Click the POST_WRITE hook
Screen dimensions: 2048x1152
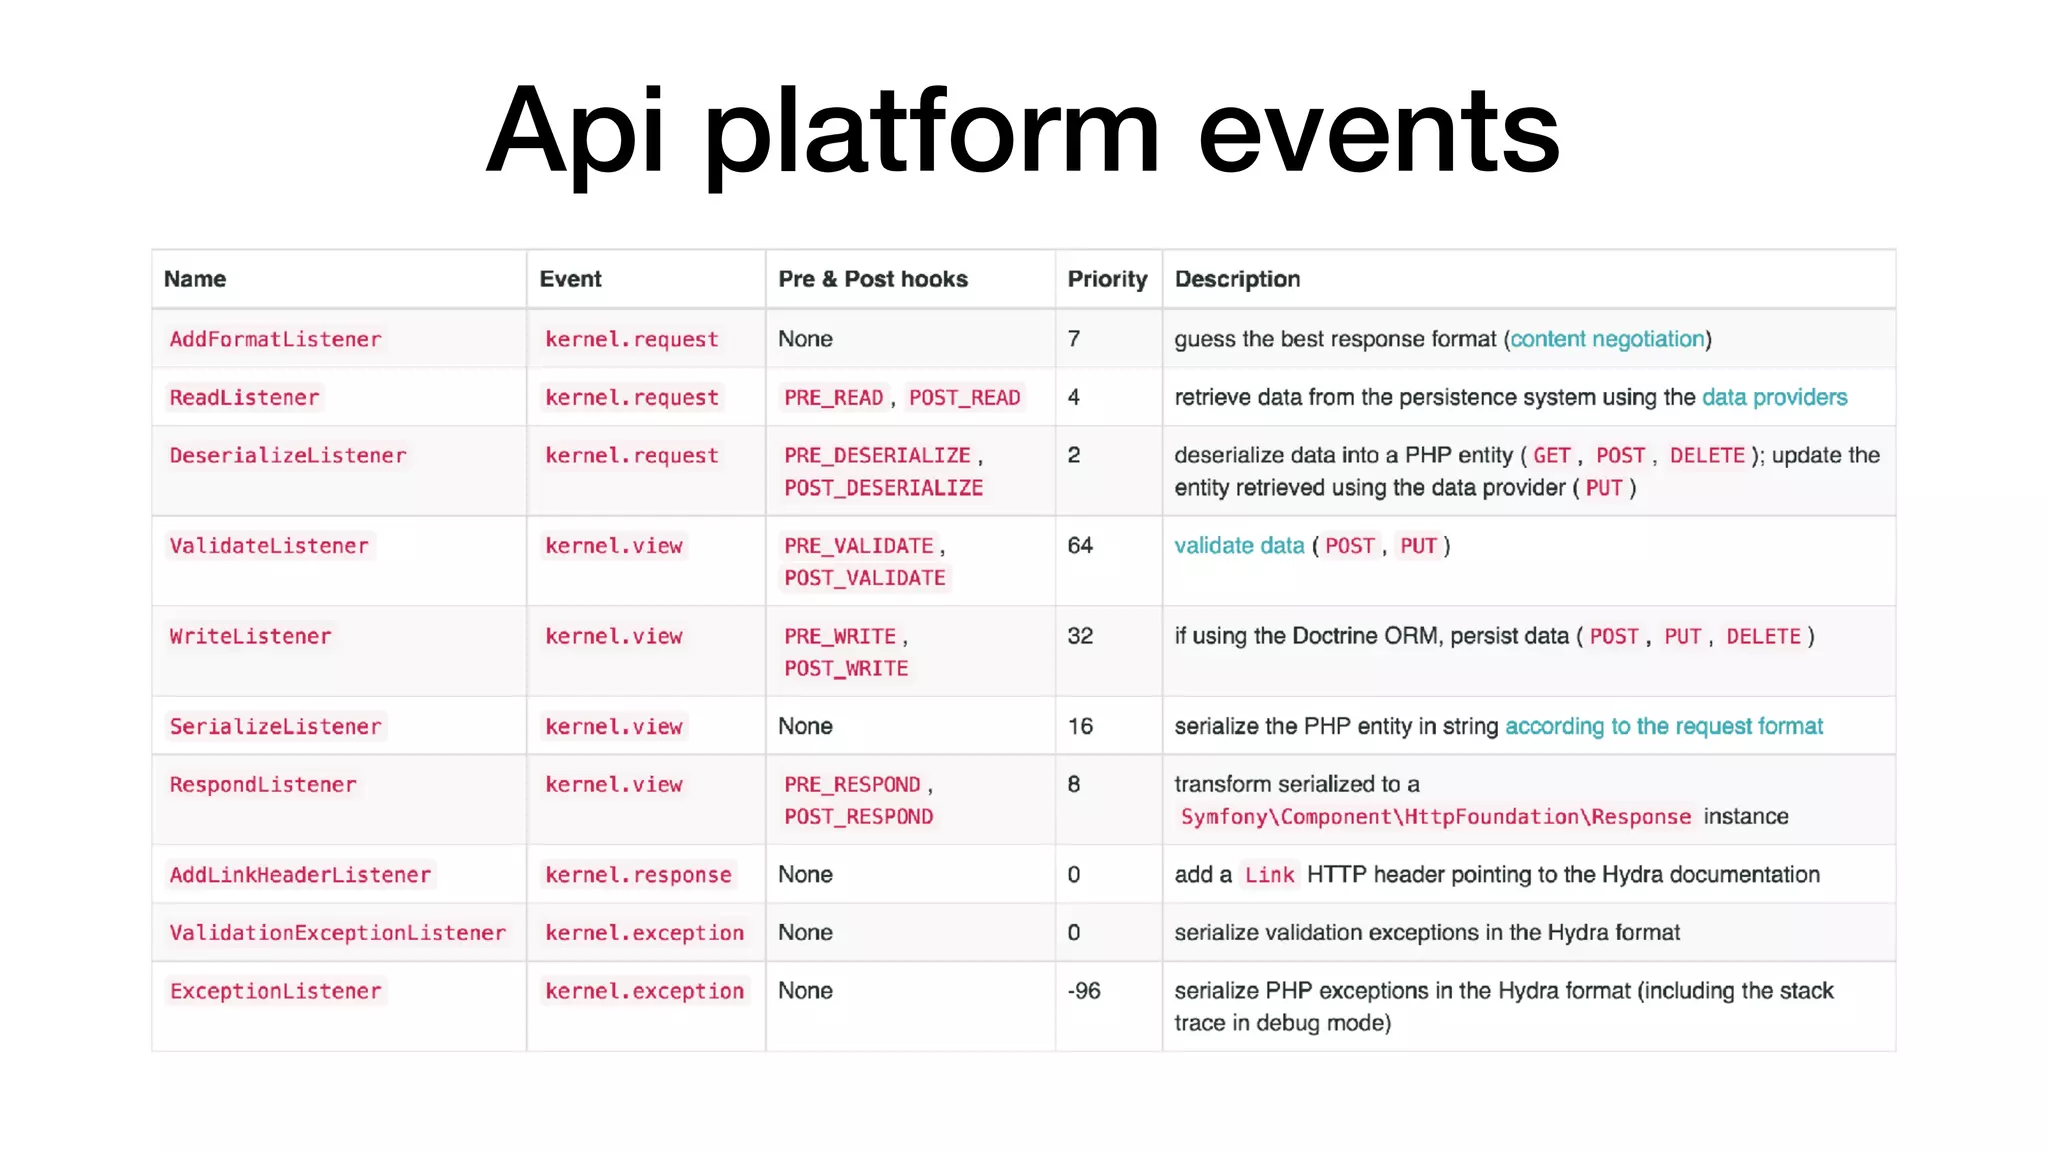pos(846,668)
